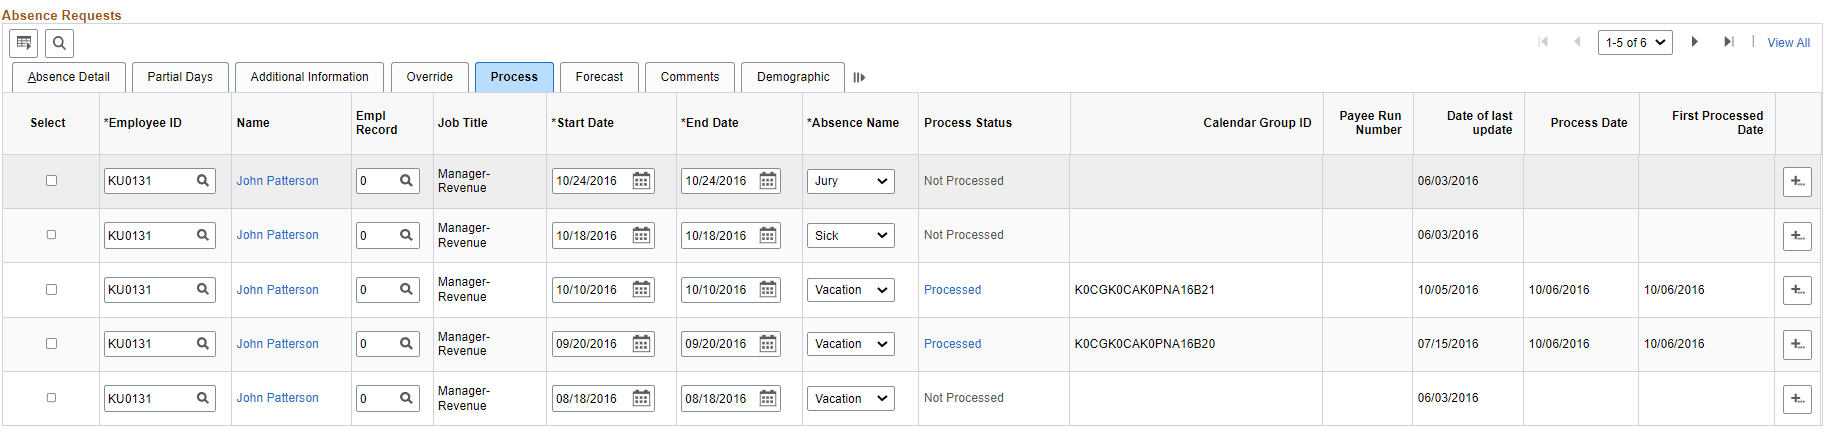Screen dimensions: 1825x434
Task: Tick checkbox for 08/18/2016 Vacation row
Action: (51, 398)
